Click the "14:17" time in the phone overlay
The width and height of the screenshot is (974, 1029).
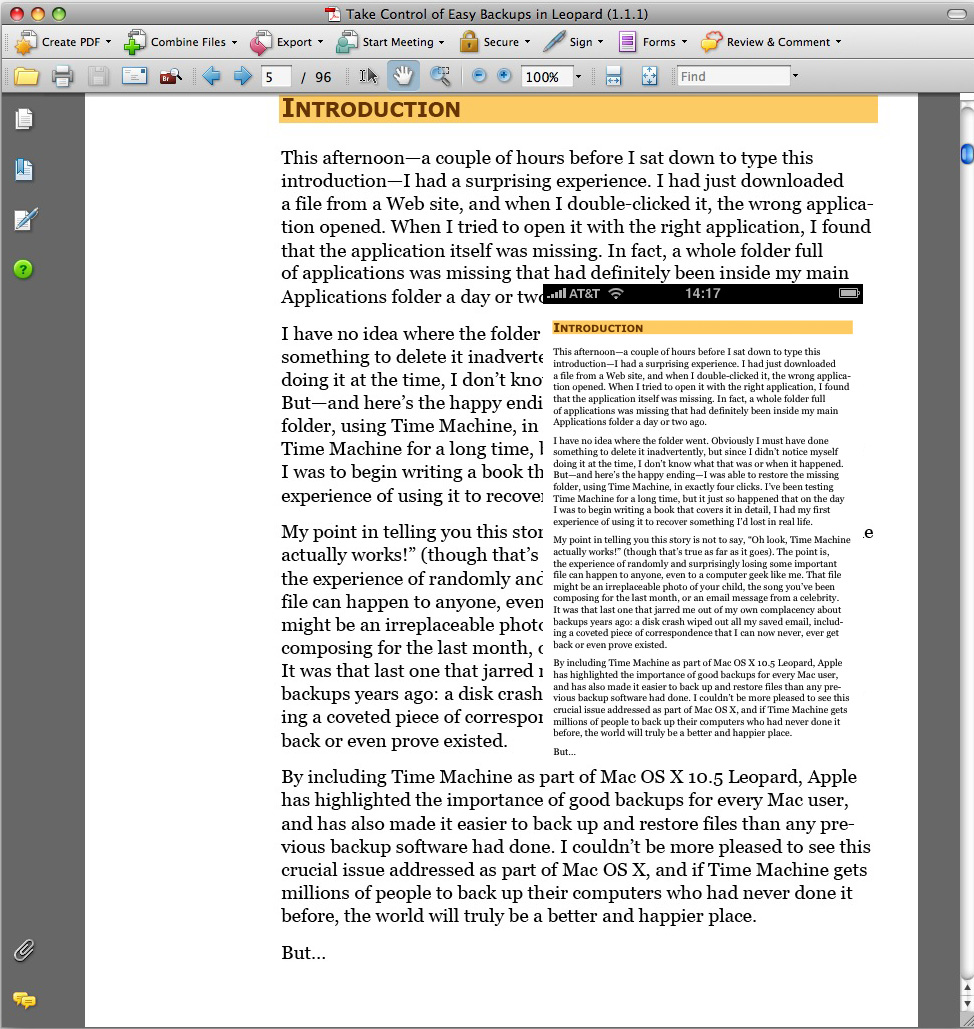[x=703, y=294]
